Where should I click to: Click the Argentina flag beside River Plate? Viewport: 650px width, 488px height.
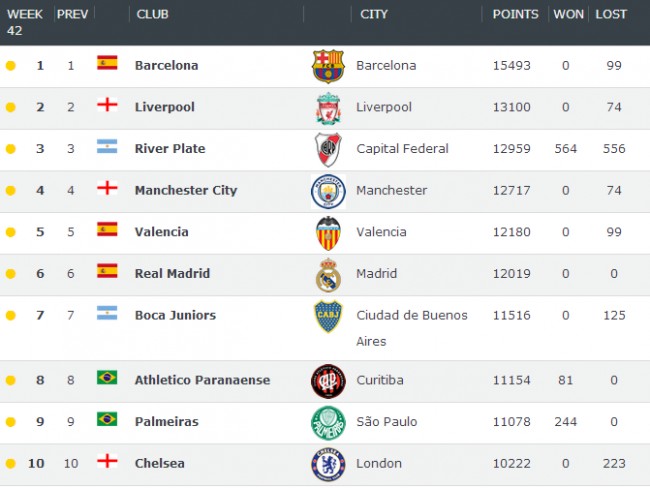point(107,146)
